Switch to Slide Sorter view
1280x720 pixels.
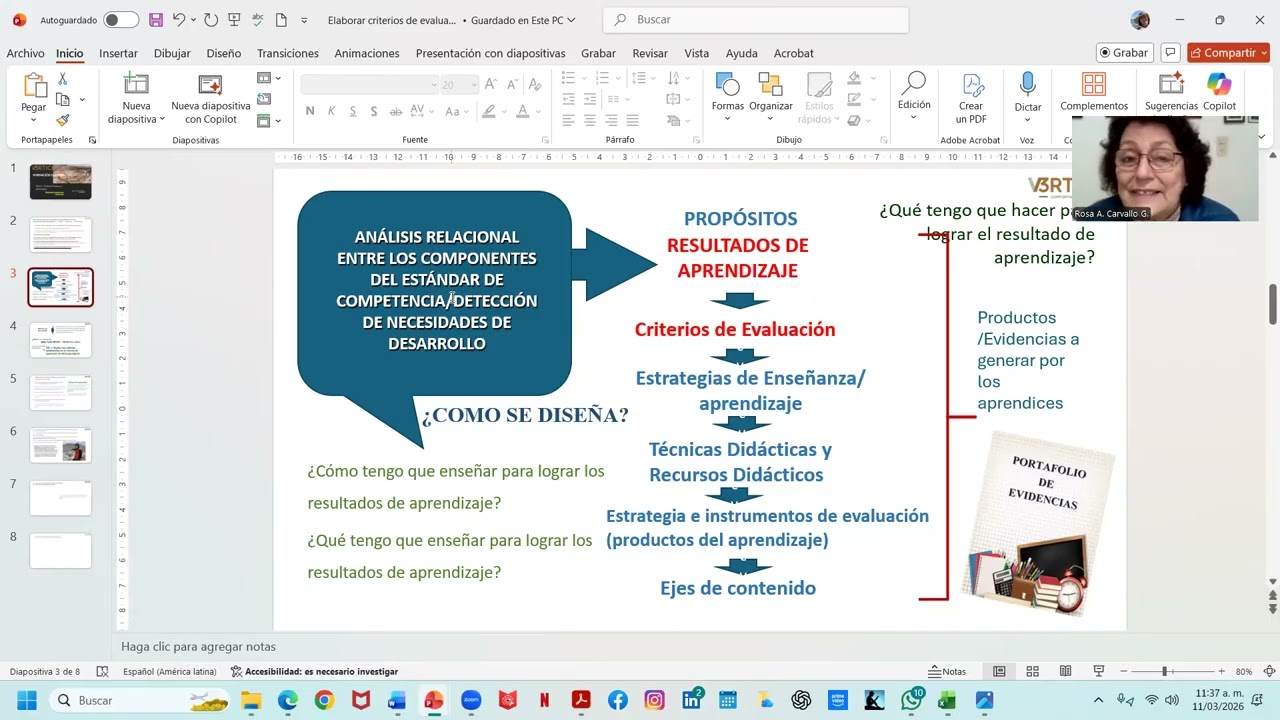pyautogui.click(x=1032, y=671)
